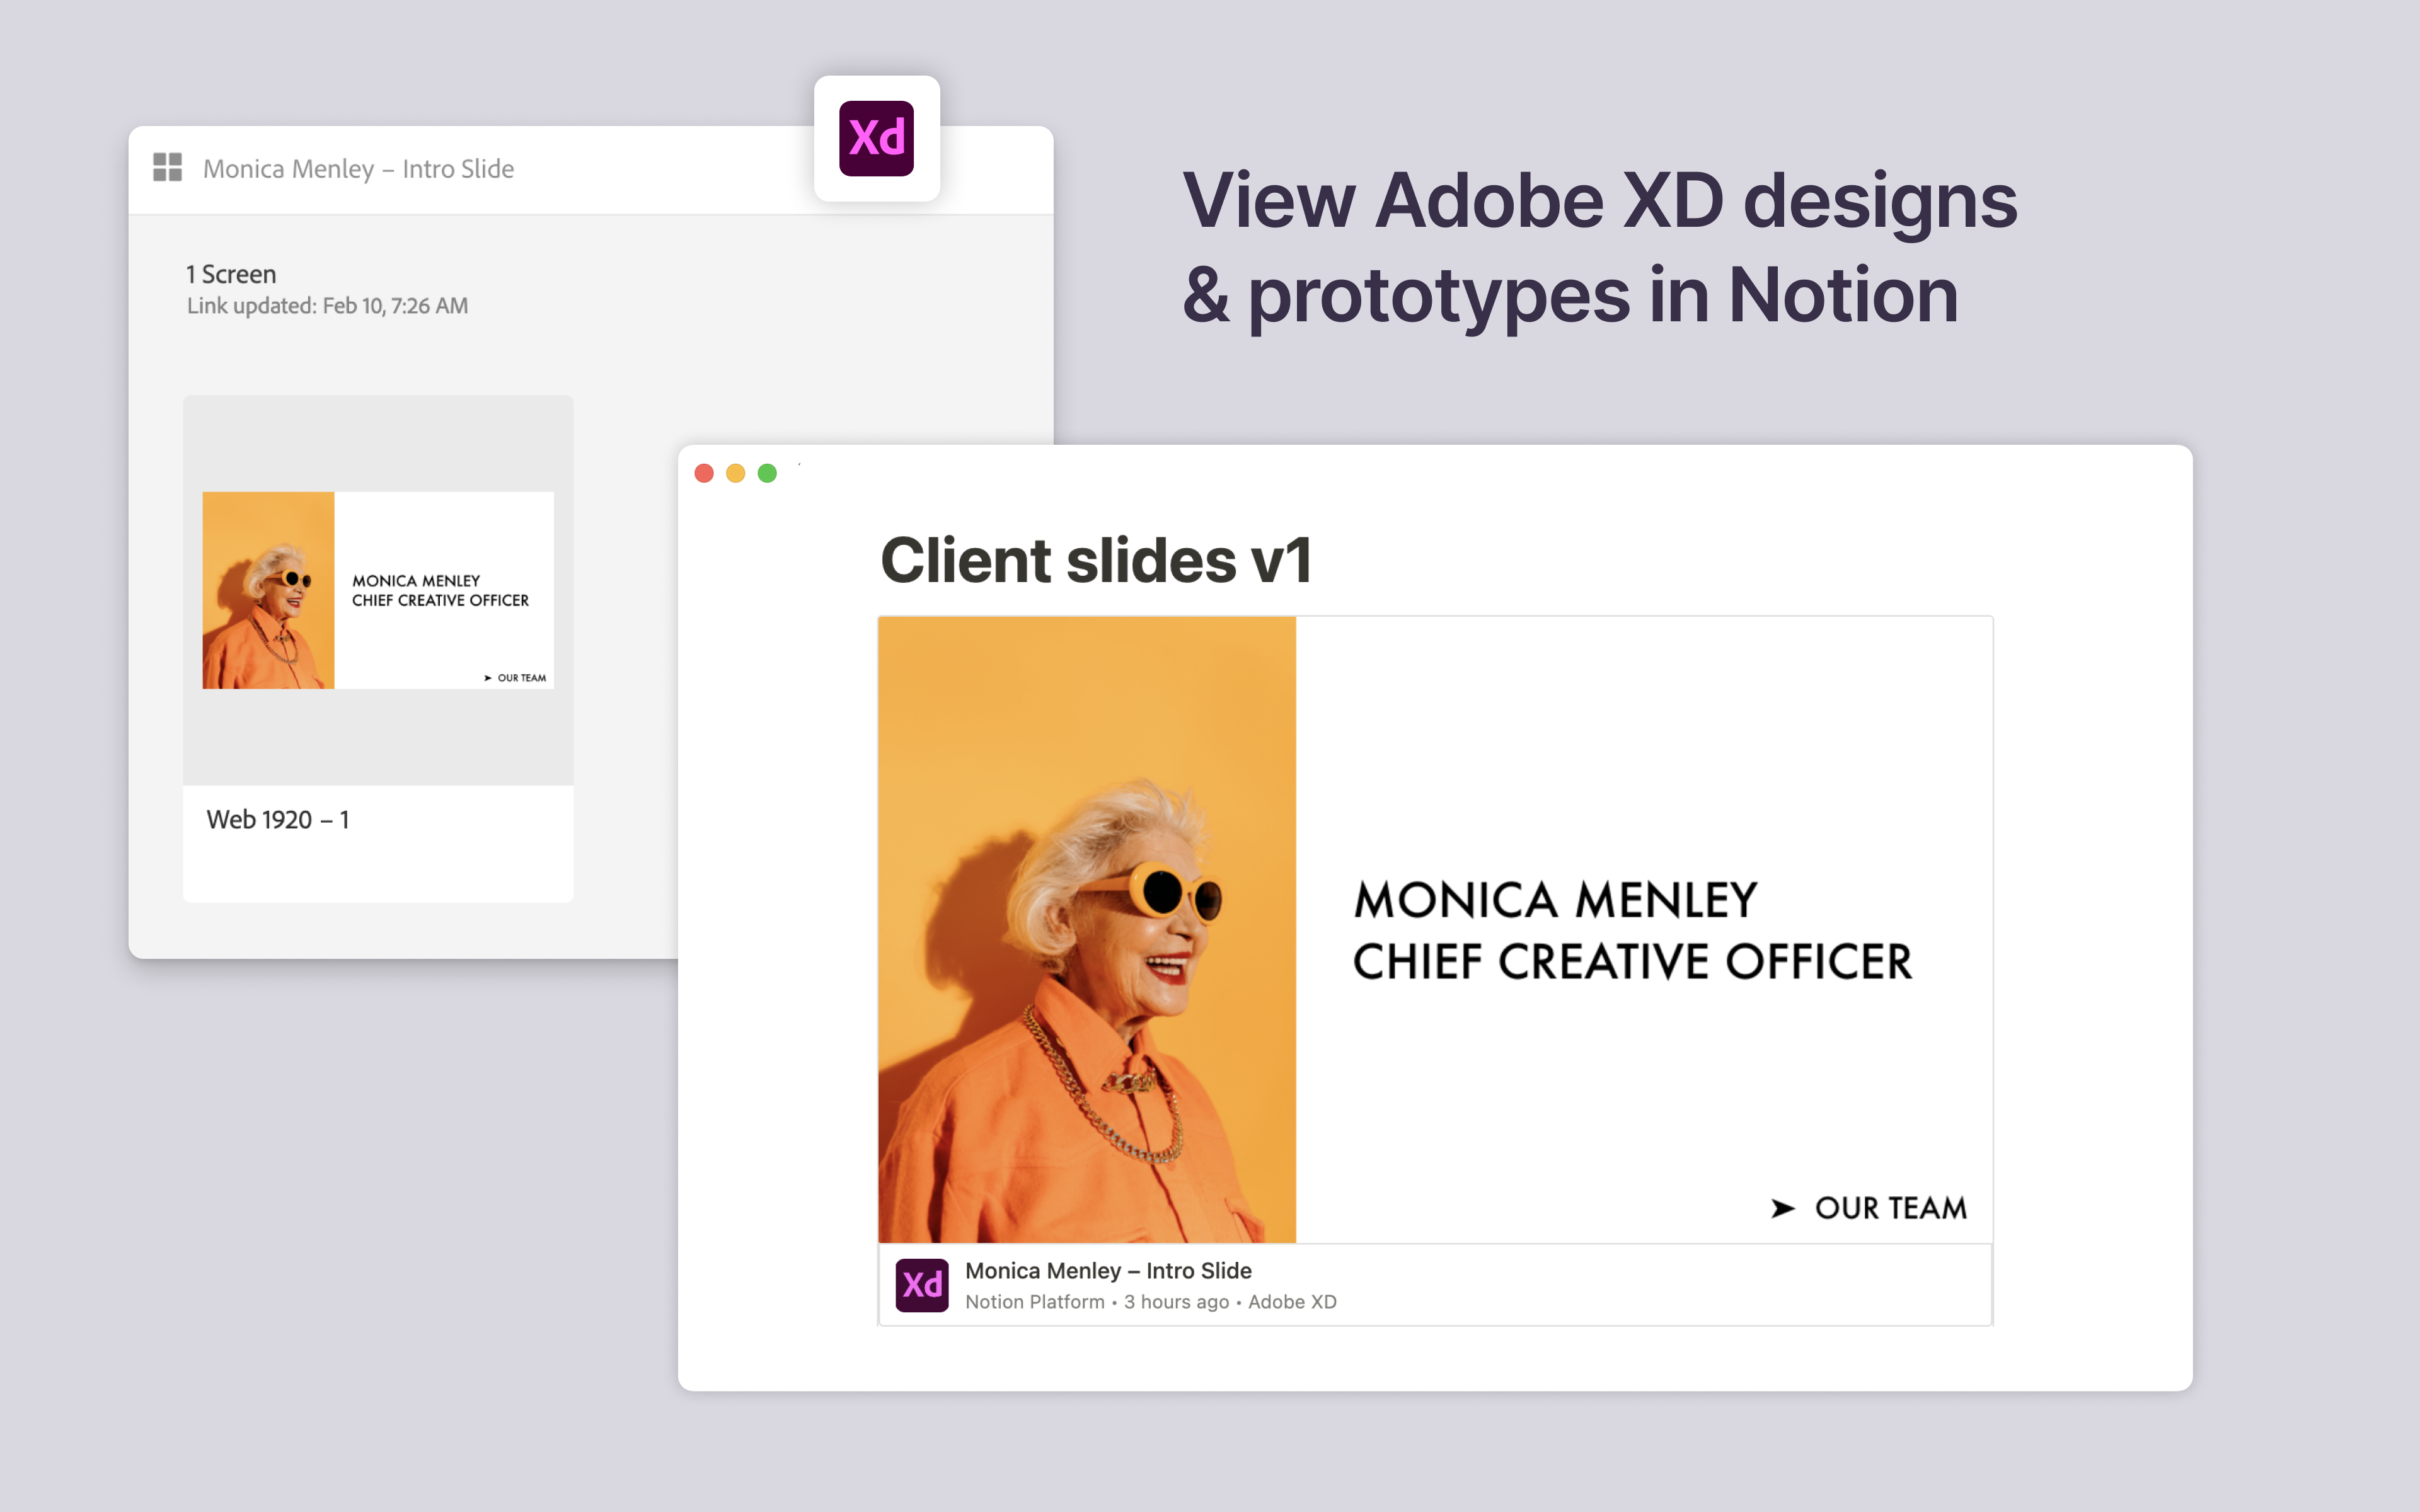Click the OUR TEAM link in the large slide
2420x1512 pixels.
click(1890, 1208)
